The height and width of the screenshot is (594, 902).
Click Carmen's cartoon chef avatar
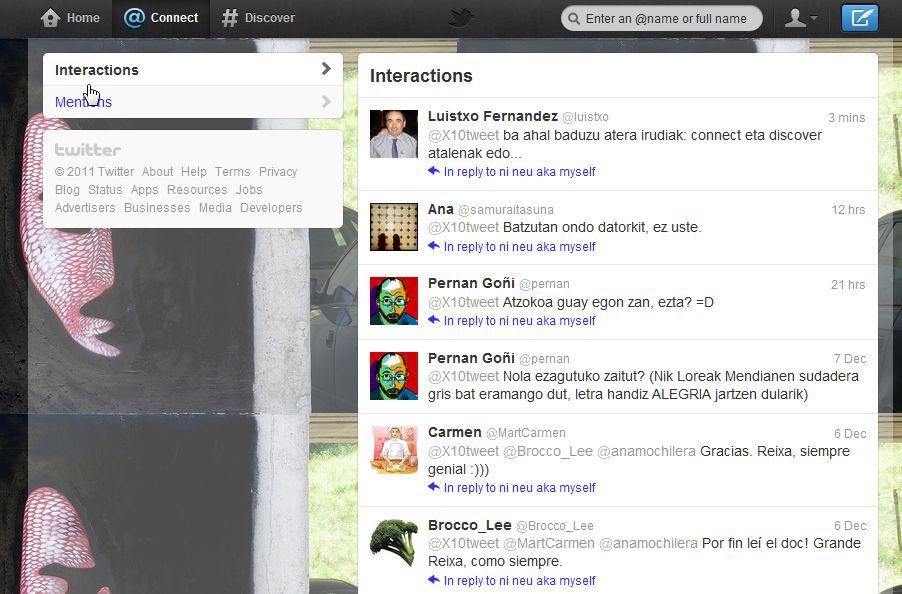[x=394, y=450]
